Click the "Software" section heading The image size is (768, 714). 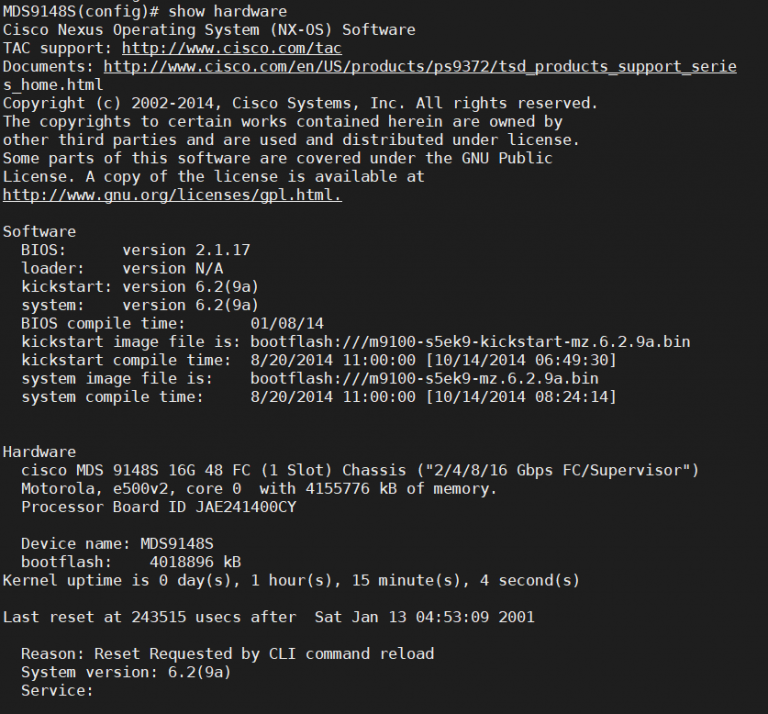click(x=39, y=231)
